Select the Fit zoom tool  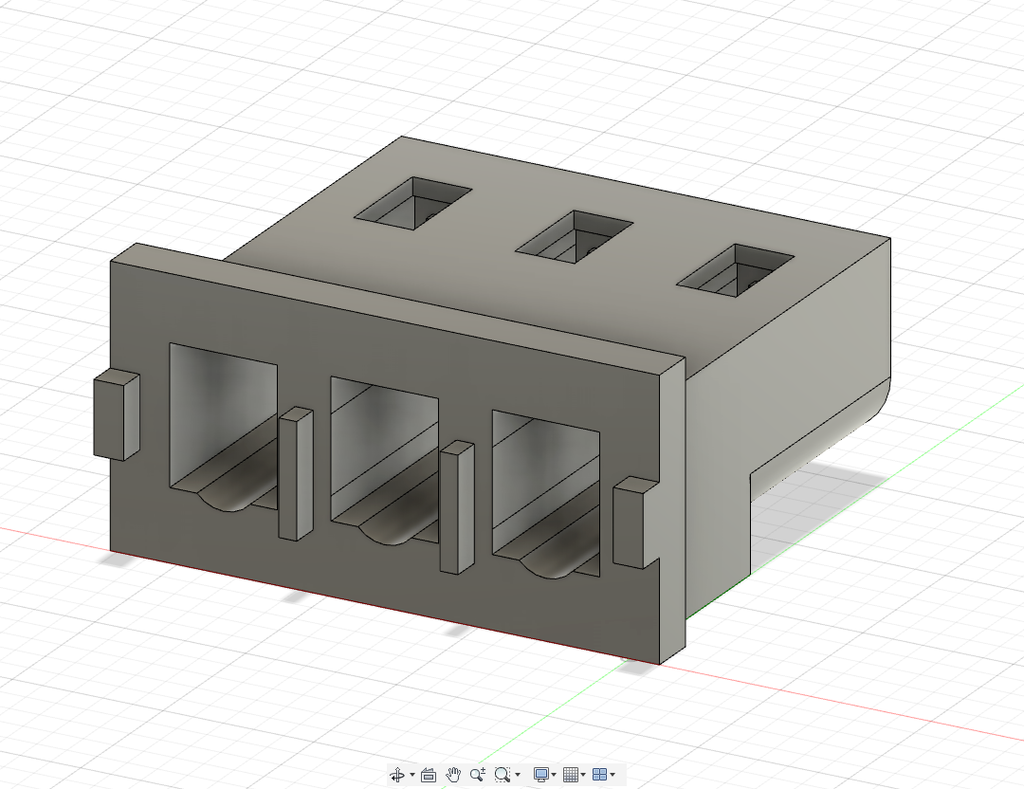click(501, 773)
